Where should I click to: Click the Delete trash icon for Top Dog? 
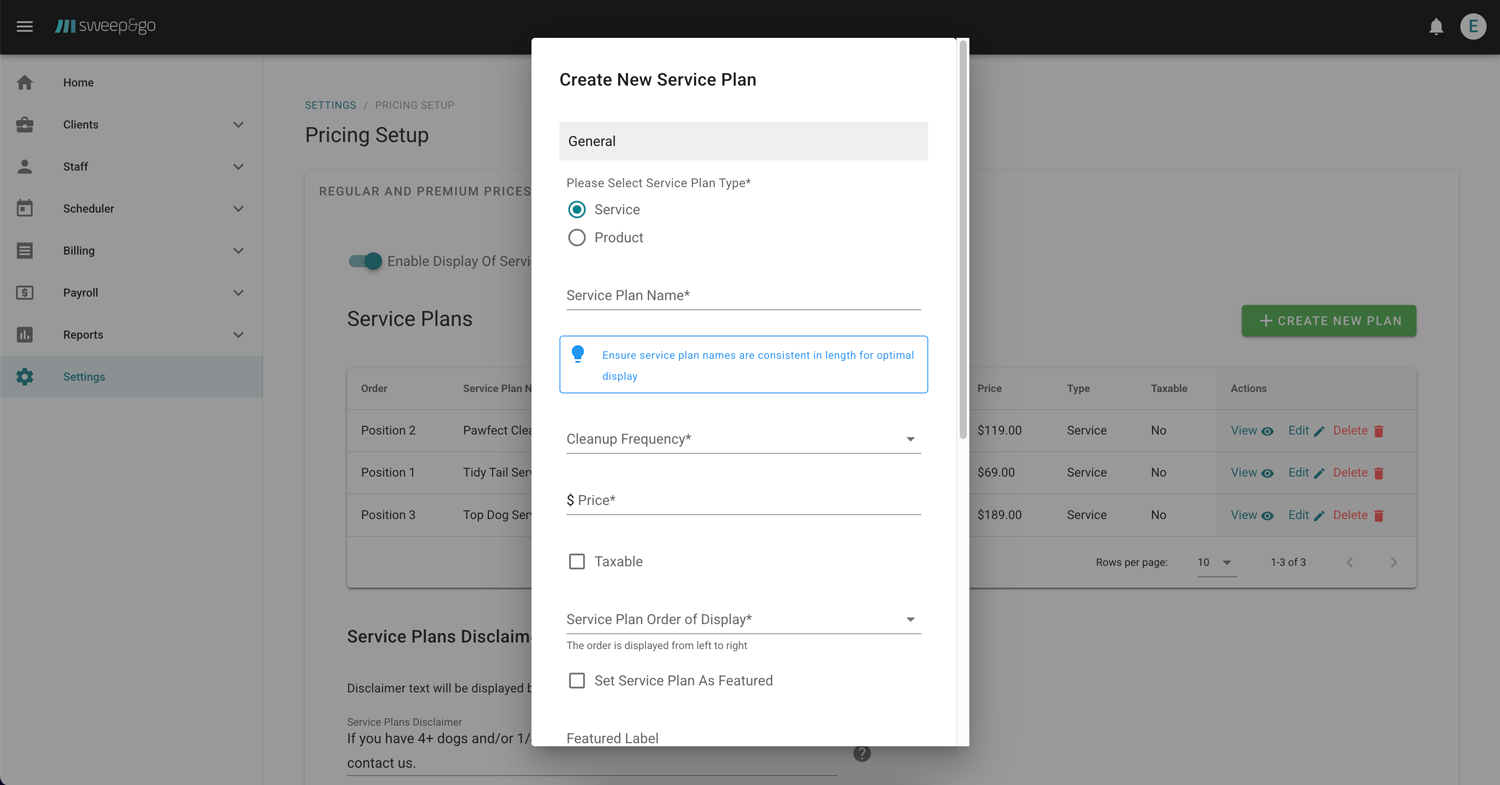click(x=1381, y=514)
